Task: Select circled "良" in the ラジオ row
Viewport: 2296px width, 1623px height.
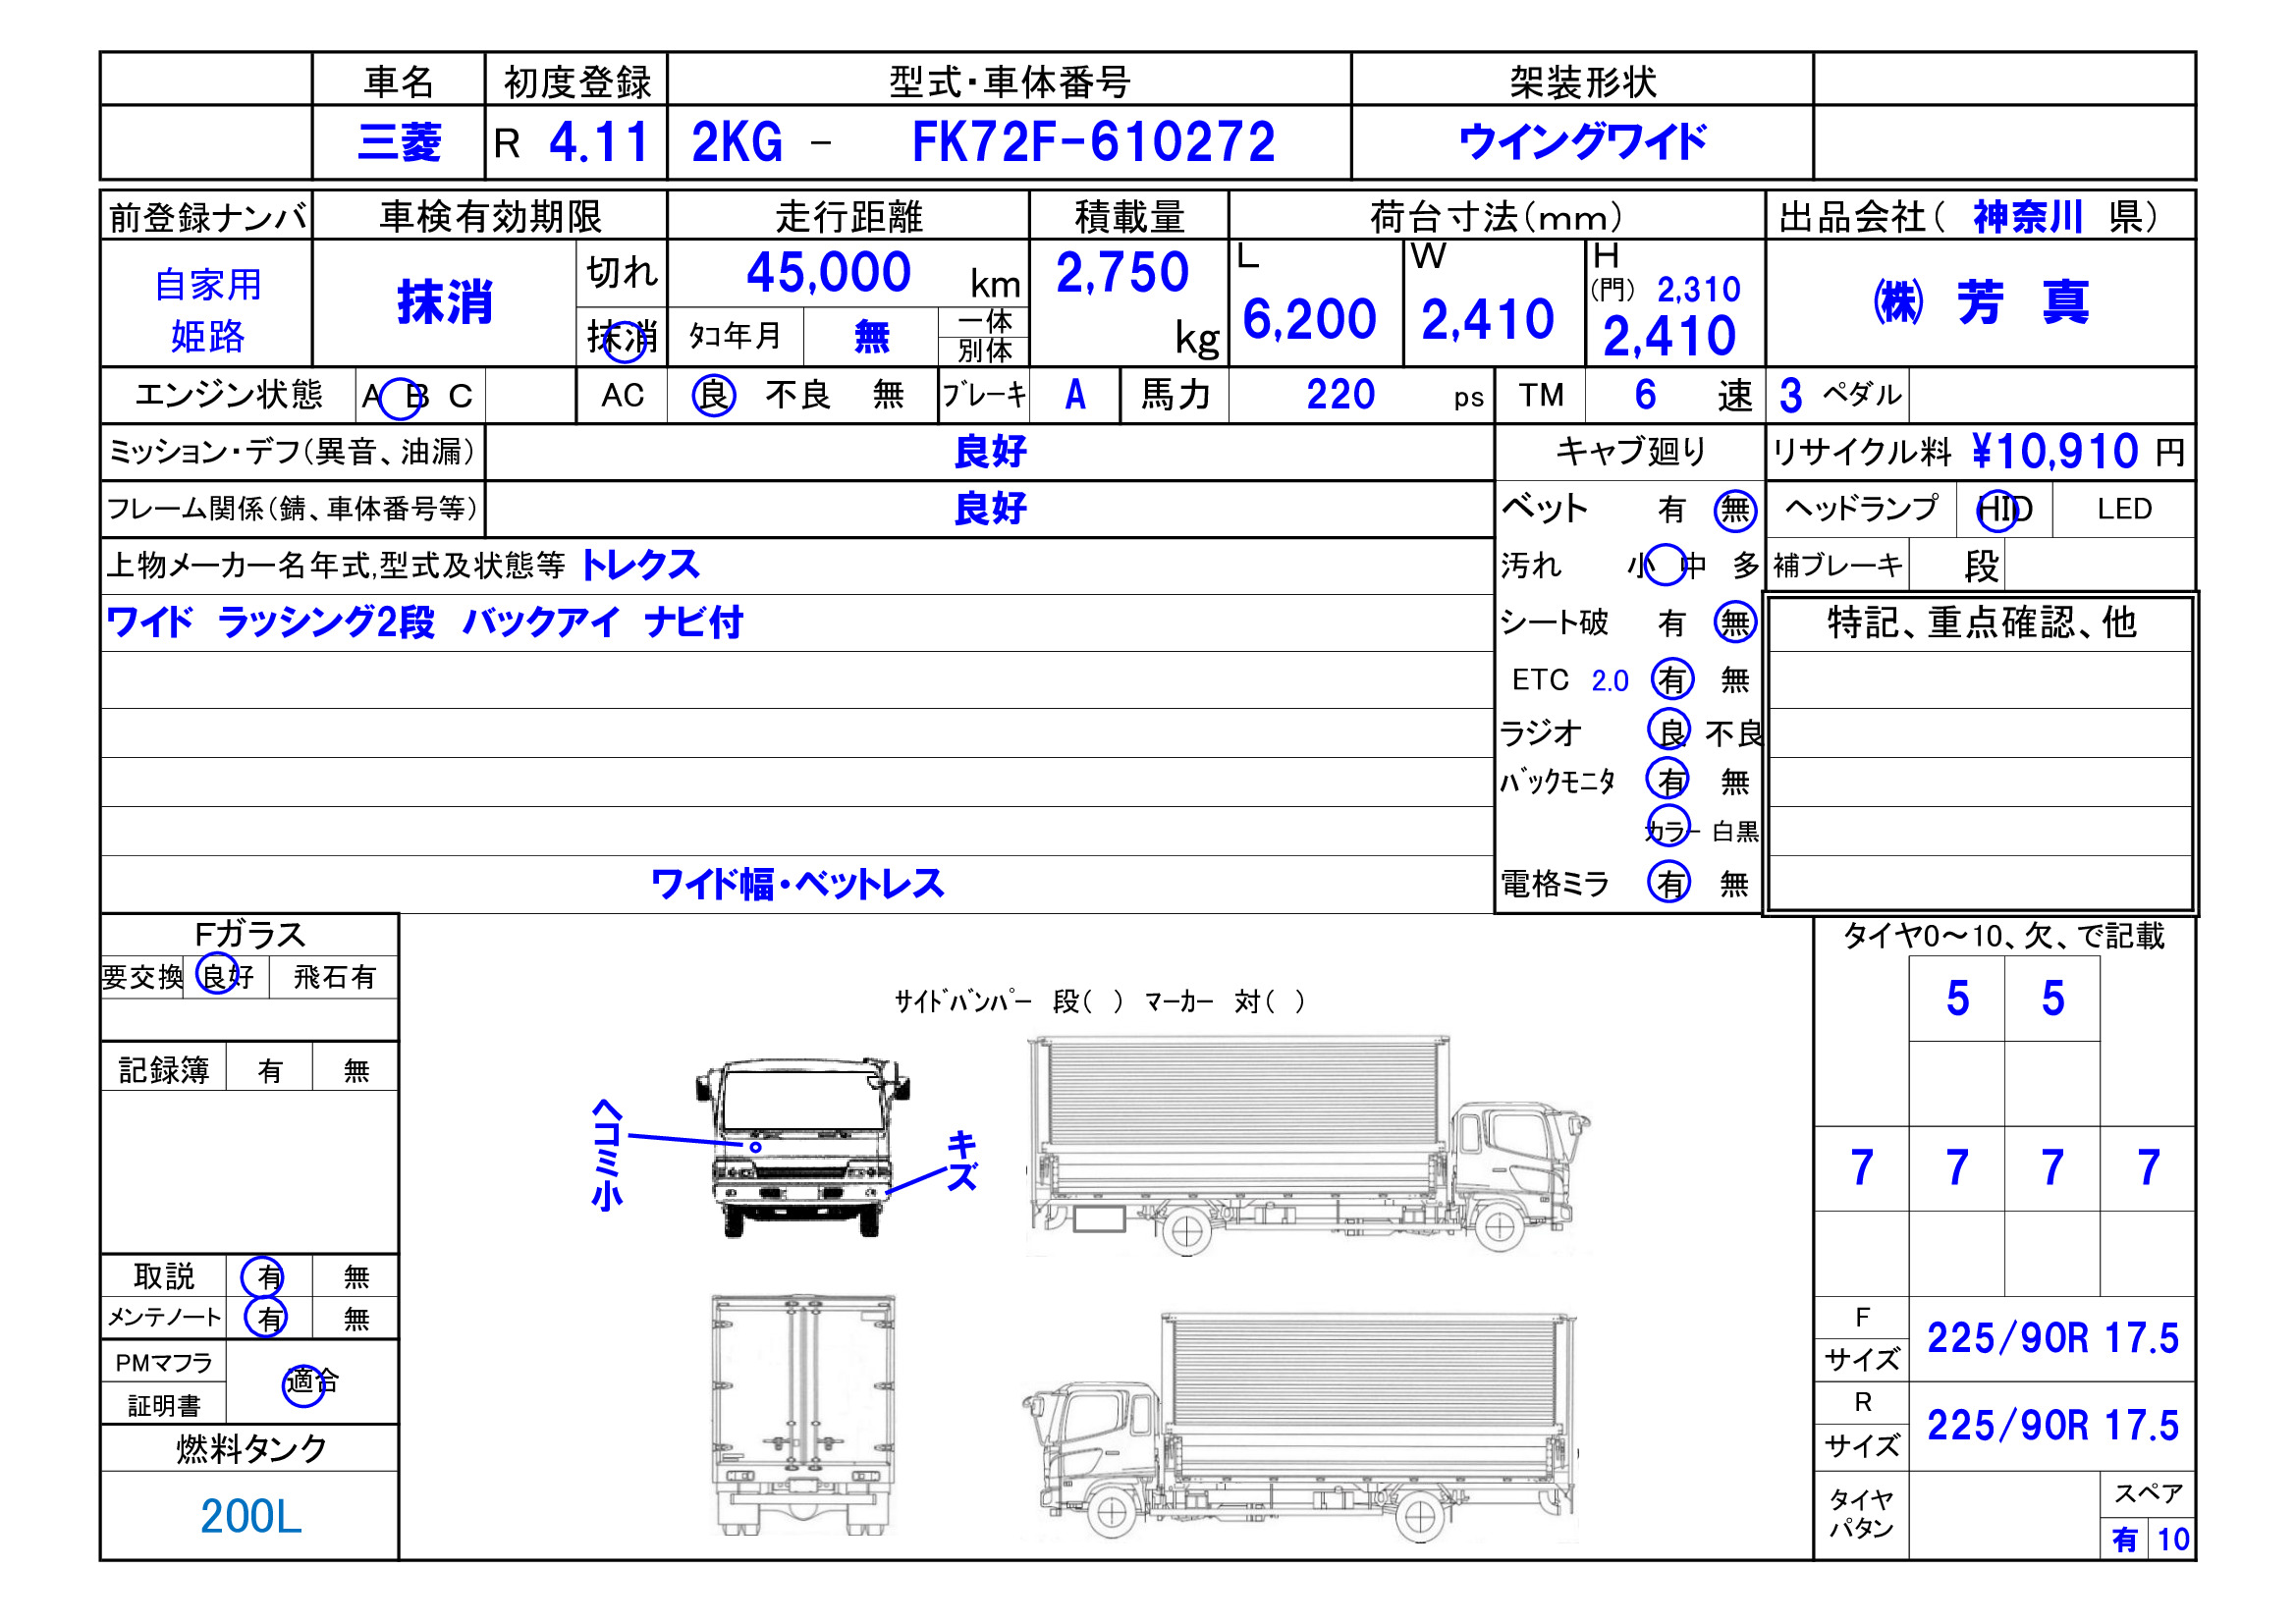Action: click(x=1669, y=730)
